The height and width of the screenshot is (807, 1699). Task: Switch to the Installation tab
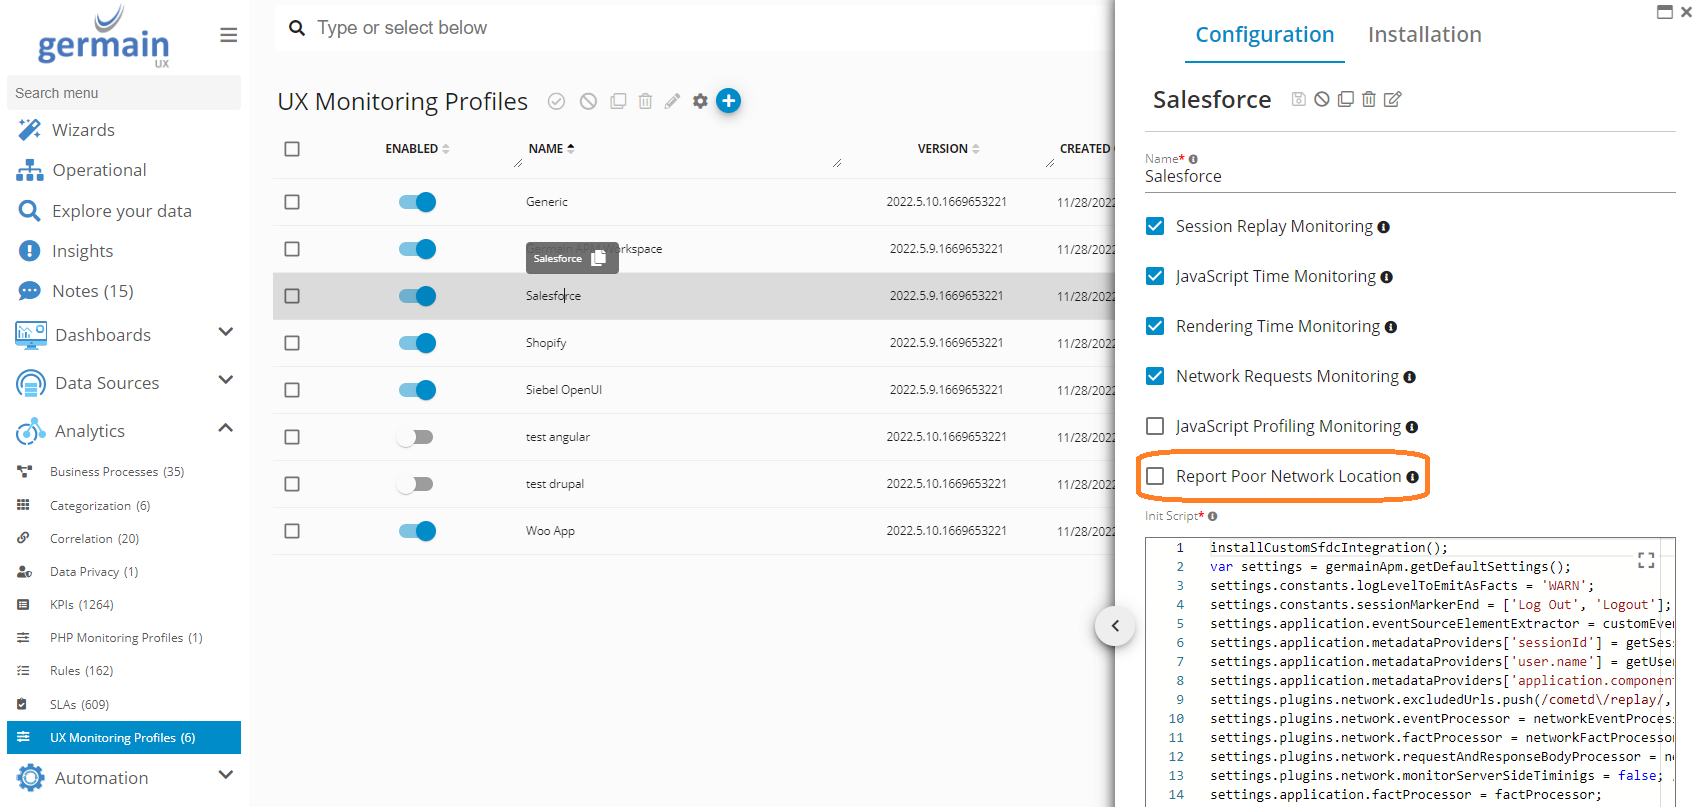tap(1424, 35)
